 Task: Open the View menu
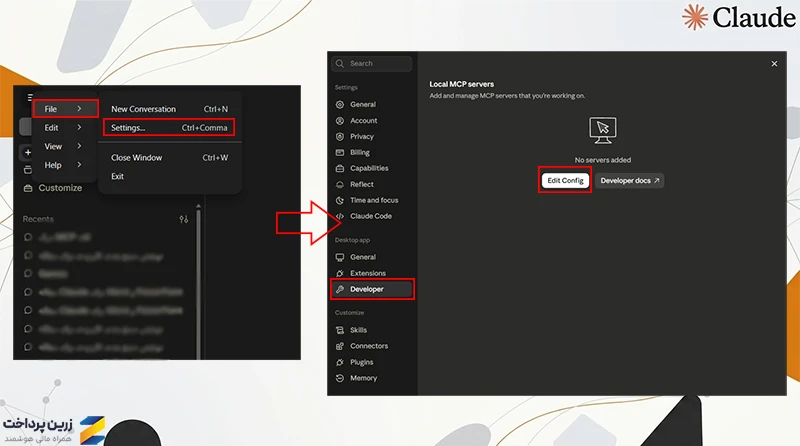(65, 146)
